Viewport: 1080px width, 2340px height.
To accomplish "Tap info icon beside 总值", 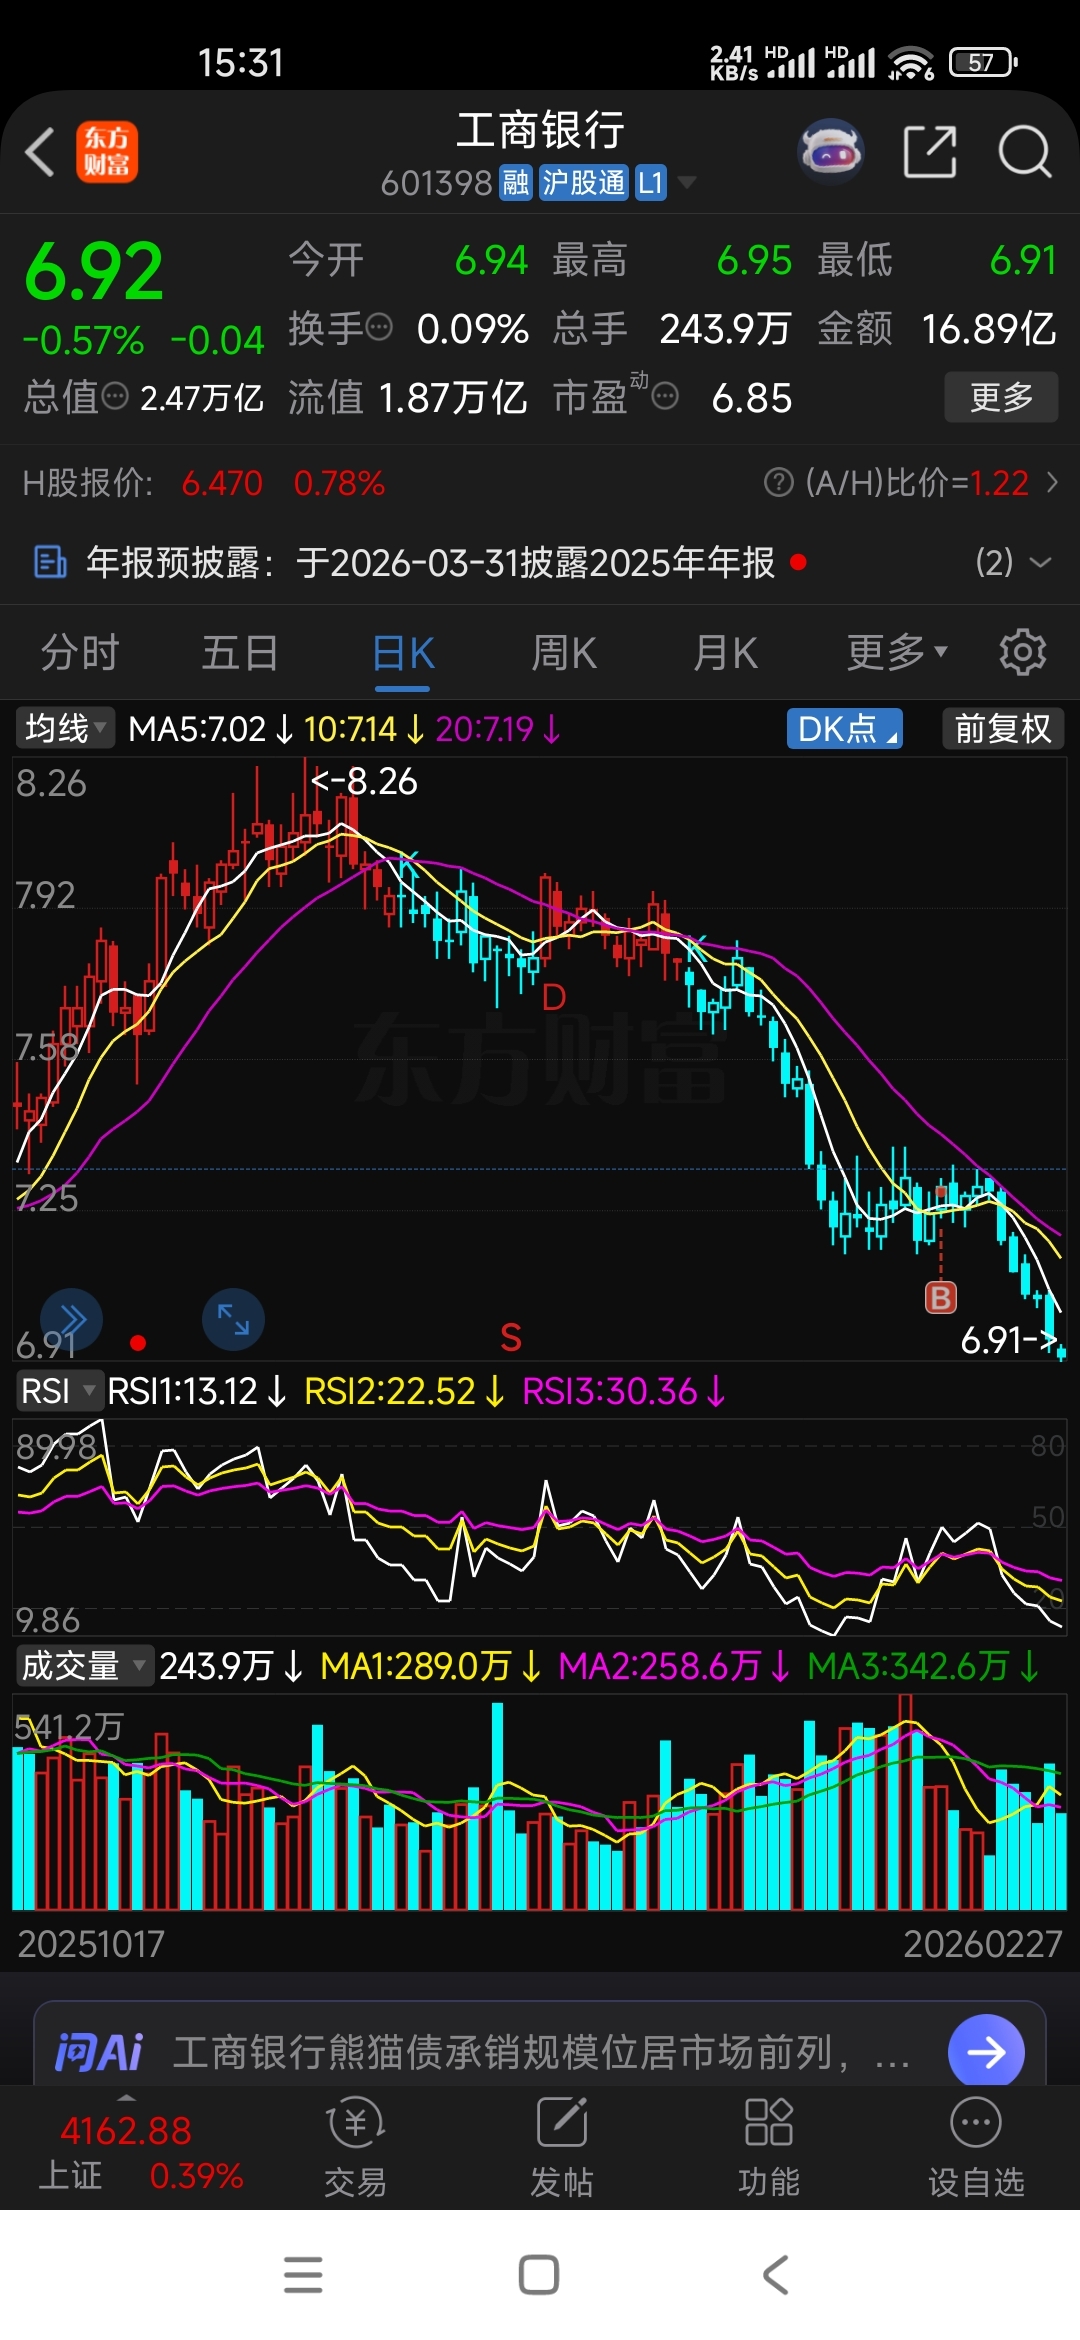I will [x=116, y=396].
